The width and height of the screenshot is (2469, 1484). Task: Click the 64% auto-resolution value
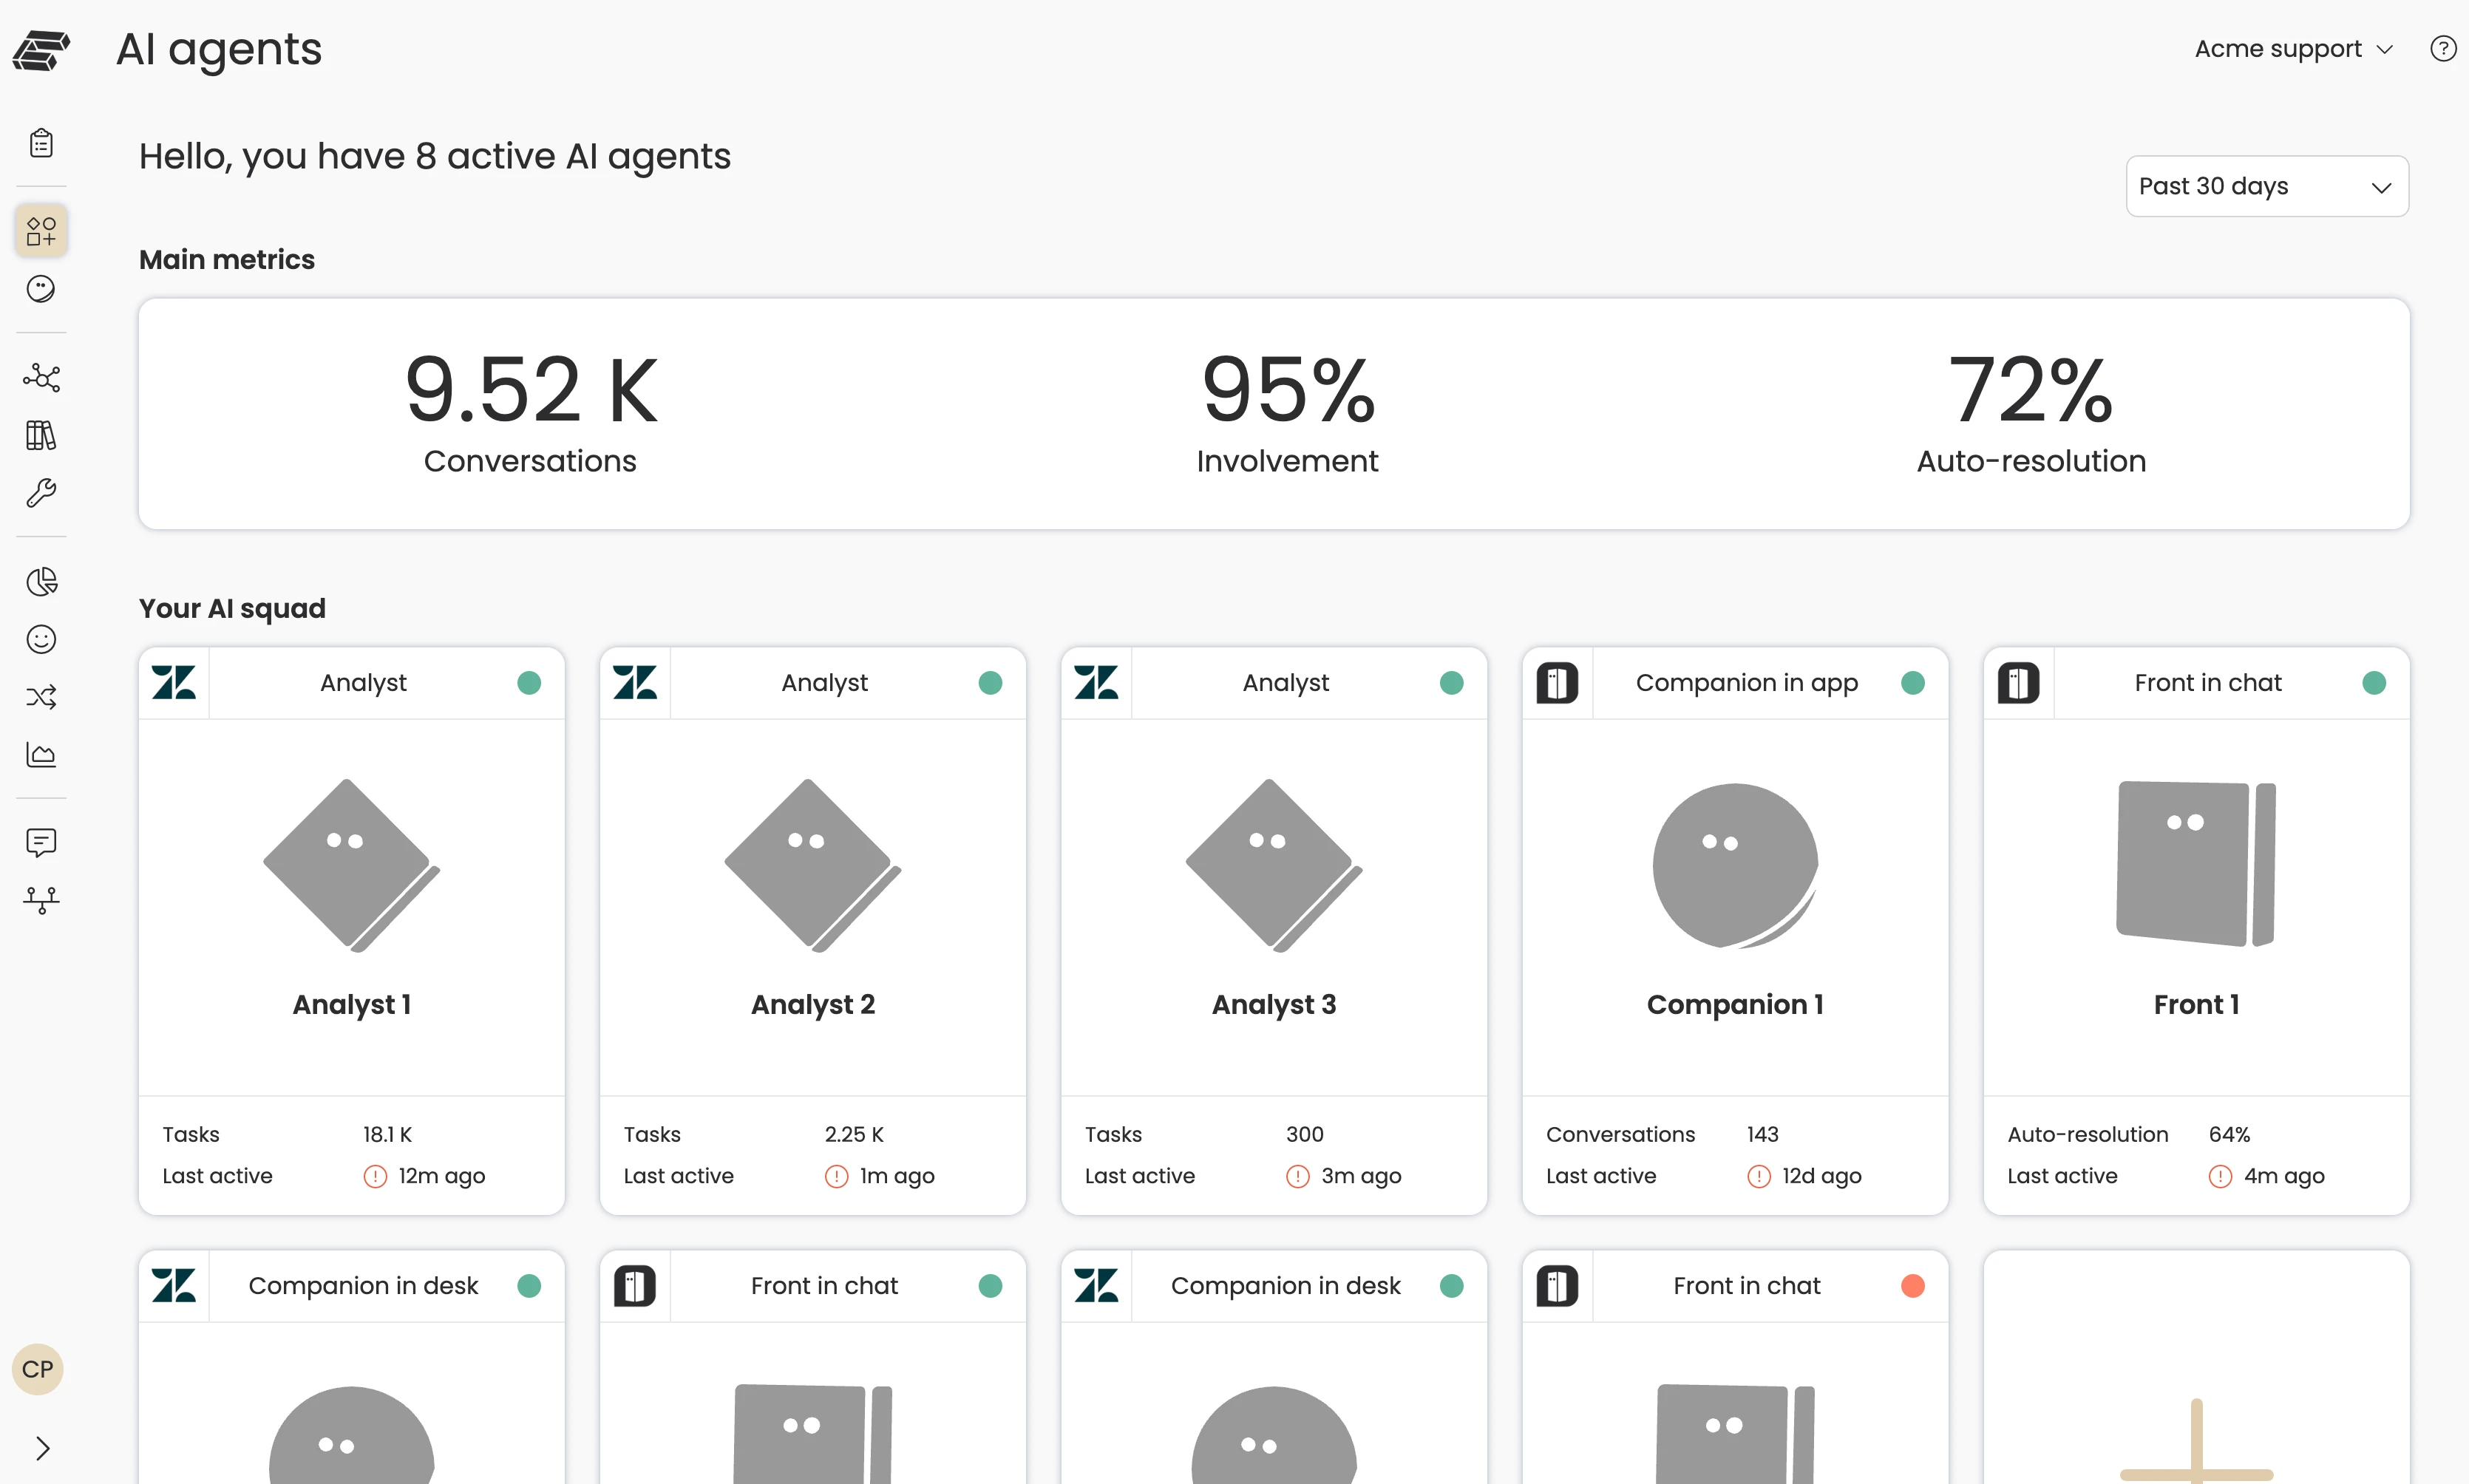(x=2229, y=1135)
